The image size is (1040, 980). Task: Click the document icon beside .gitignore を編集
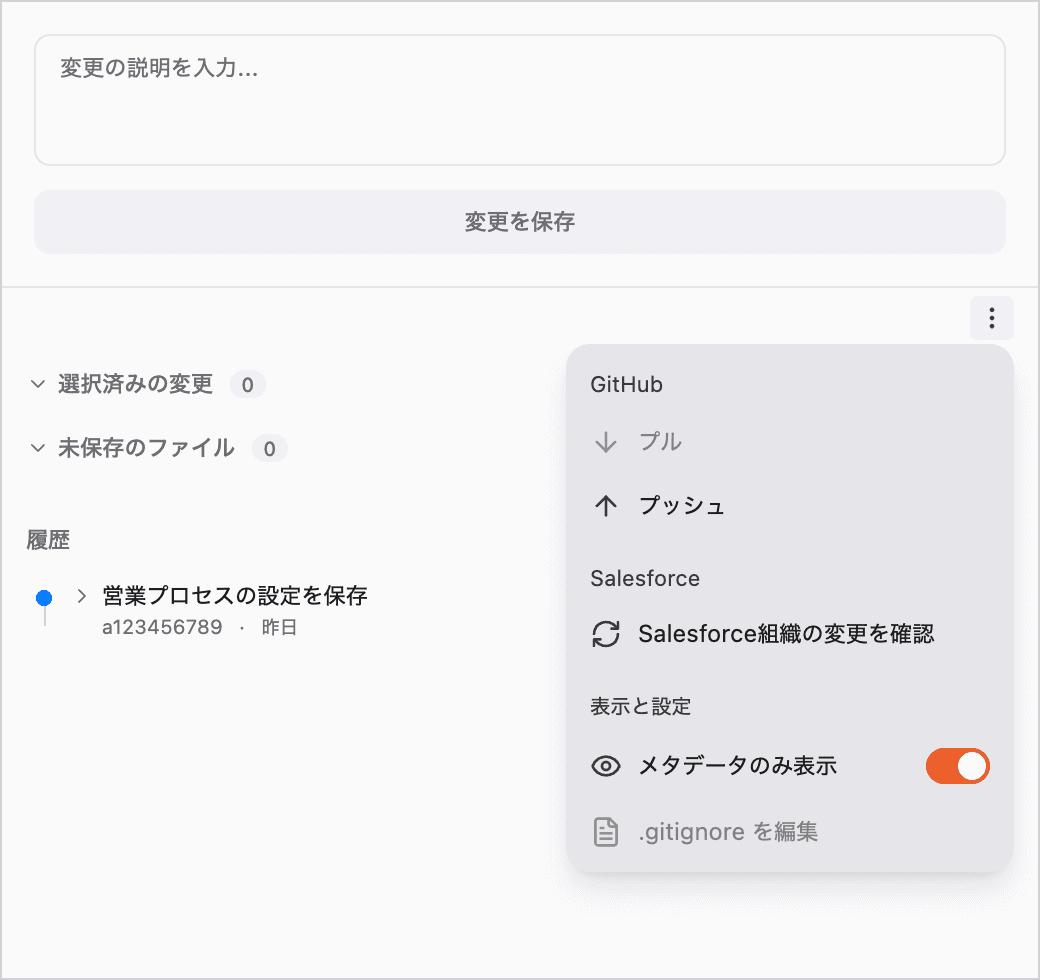pyautogui.click(x=606, y=832)
